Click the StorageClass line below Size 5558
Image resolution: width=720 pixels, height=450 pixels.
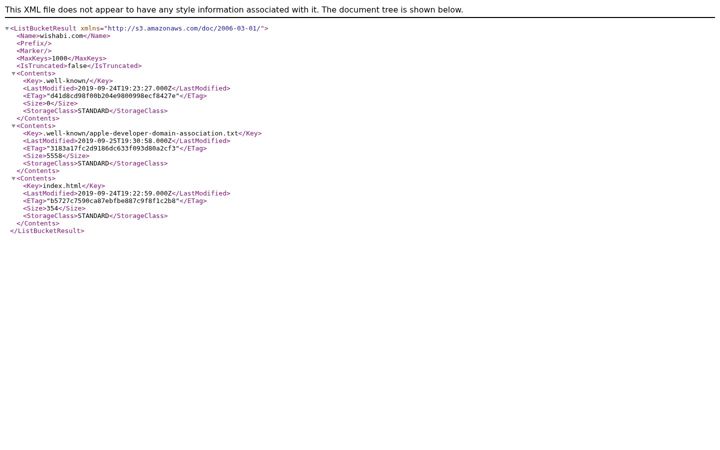(96, 163)
